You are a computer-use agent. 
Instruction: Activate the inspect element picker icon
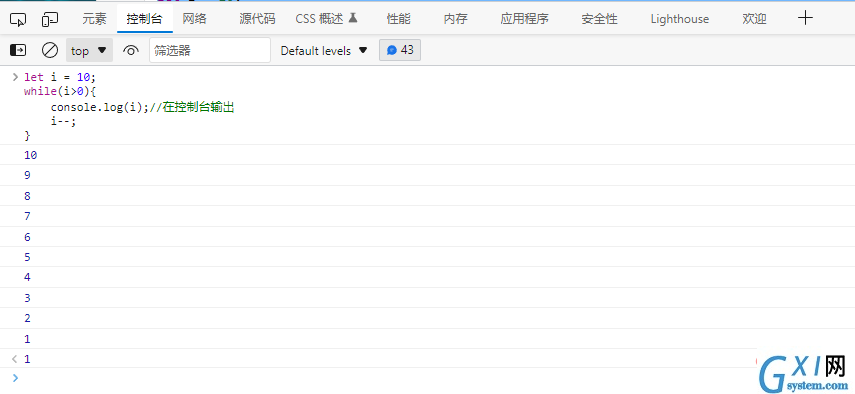(x=18, y=20)
